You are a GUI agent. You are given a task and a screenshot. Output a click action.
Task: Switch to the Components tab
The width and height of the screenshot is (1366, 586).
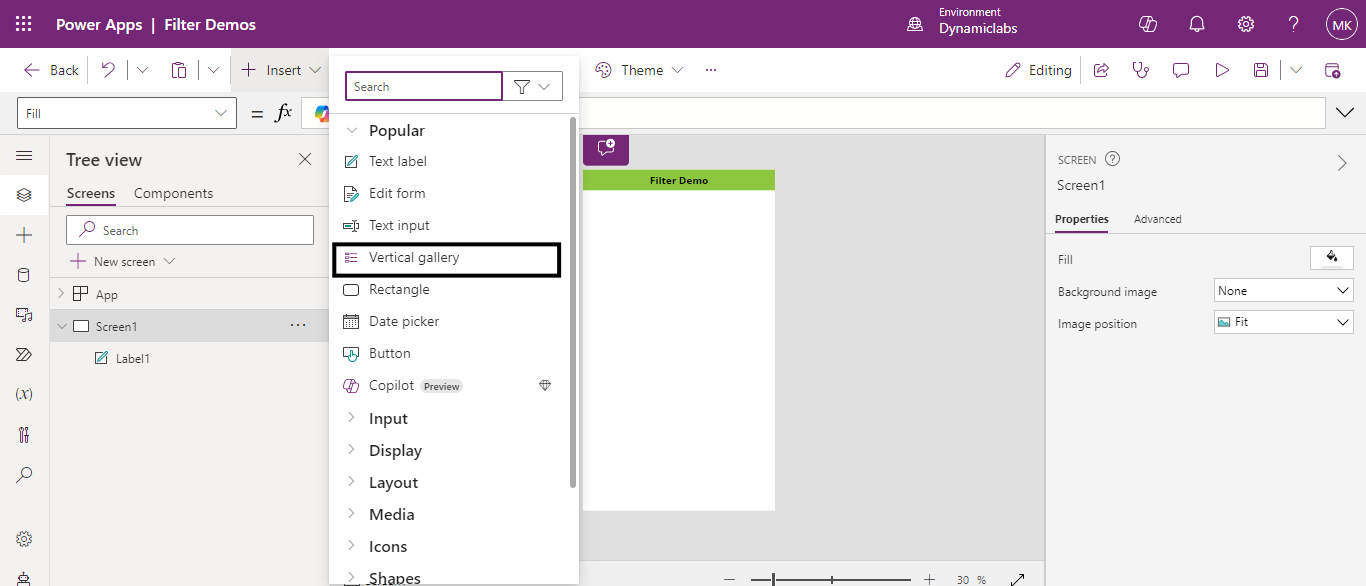tap(173, 193)
